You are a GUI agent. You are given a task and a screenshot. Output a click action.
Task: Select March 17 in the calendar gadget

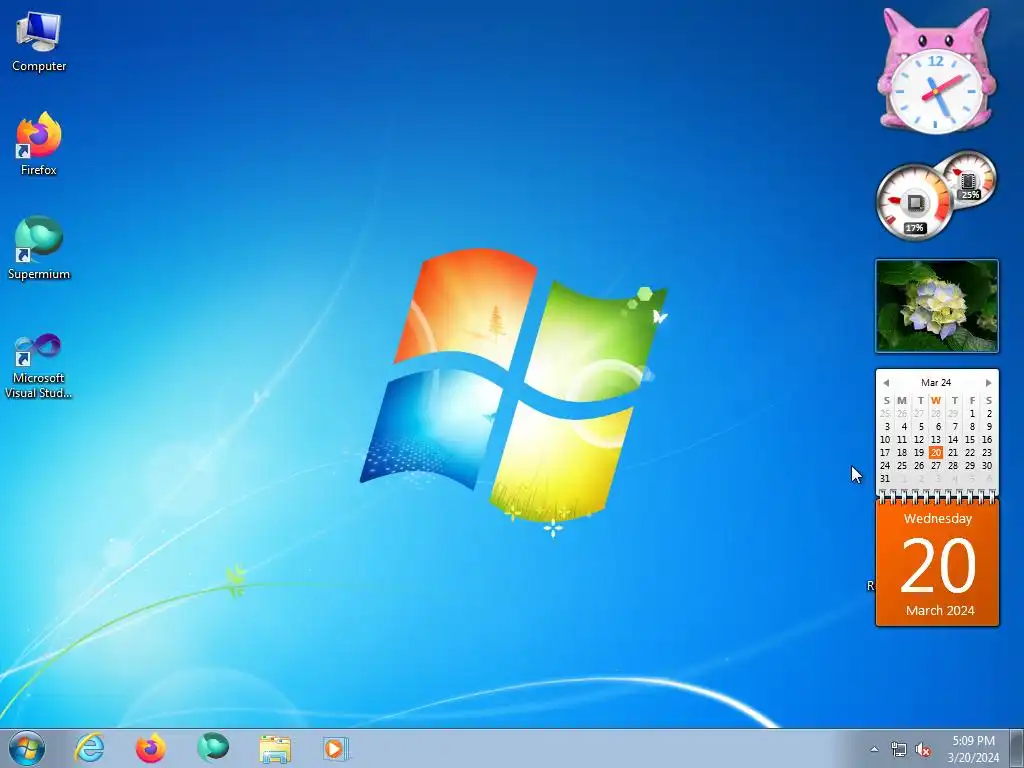tap(885, 452)
